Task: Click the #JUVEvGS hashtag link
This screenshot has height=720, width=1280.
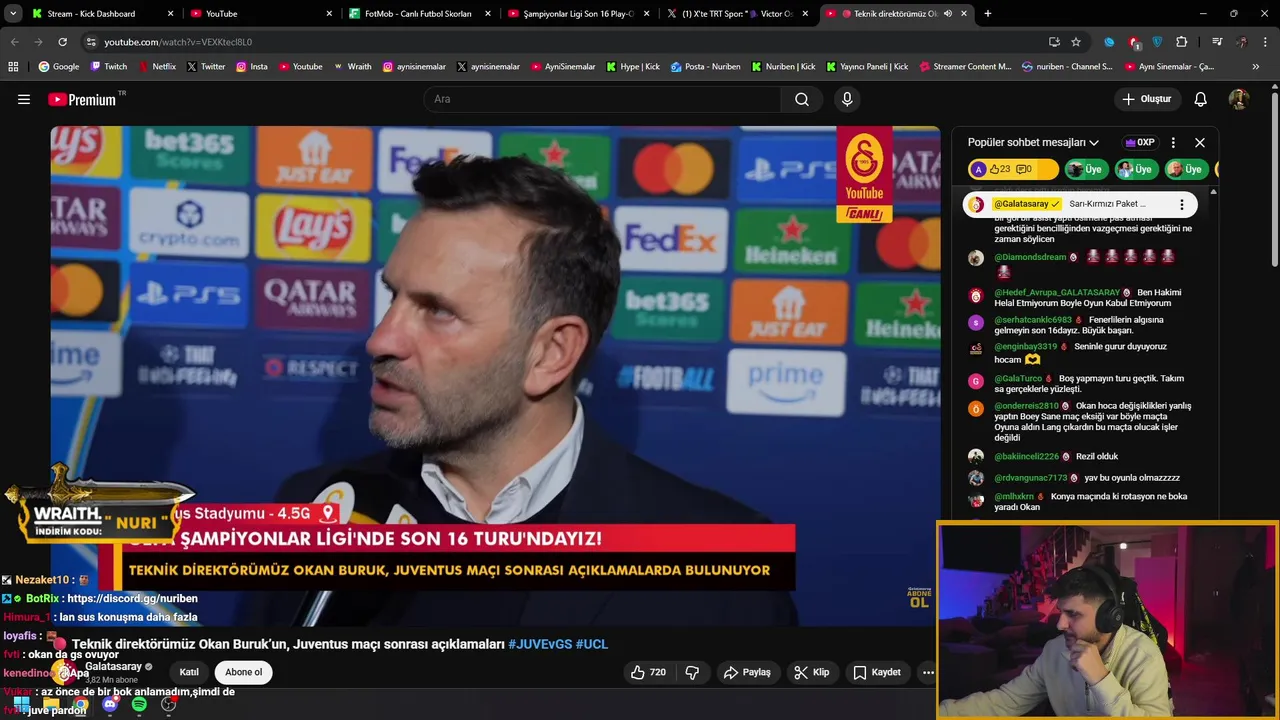Action: 540,644
